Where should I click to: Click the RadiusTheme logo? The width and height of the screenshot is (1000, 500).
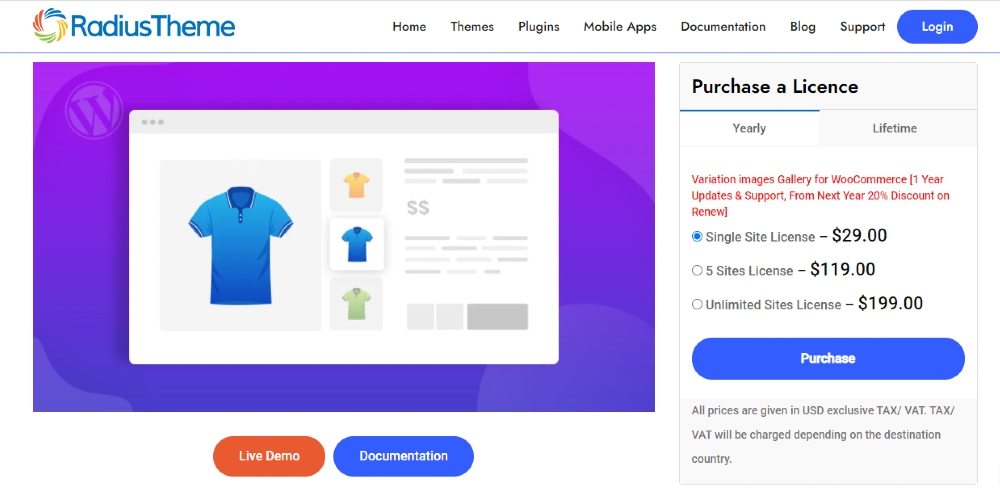134,26
